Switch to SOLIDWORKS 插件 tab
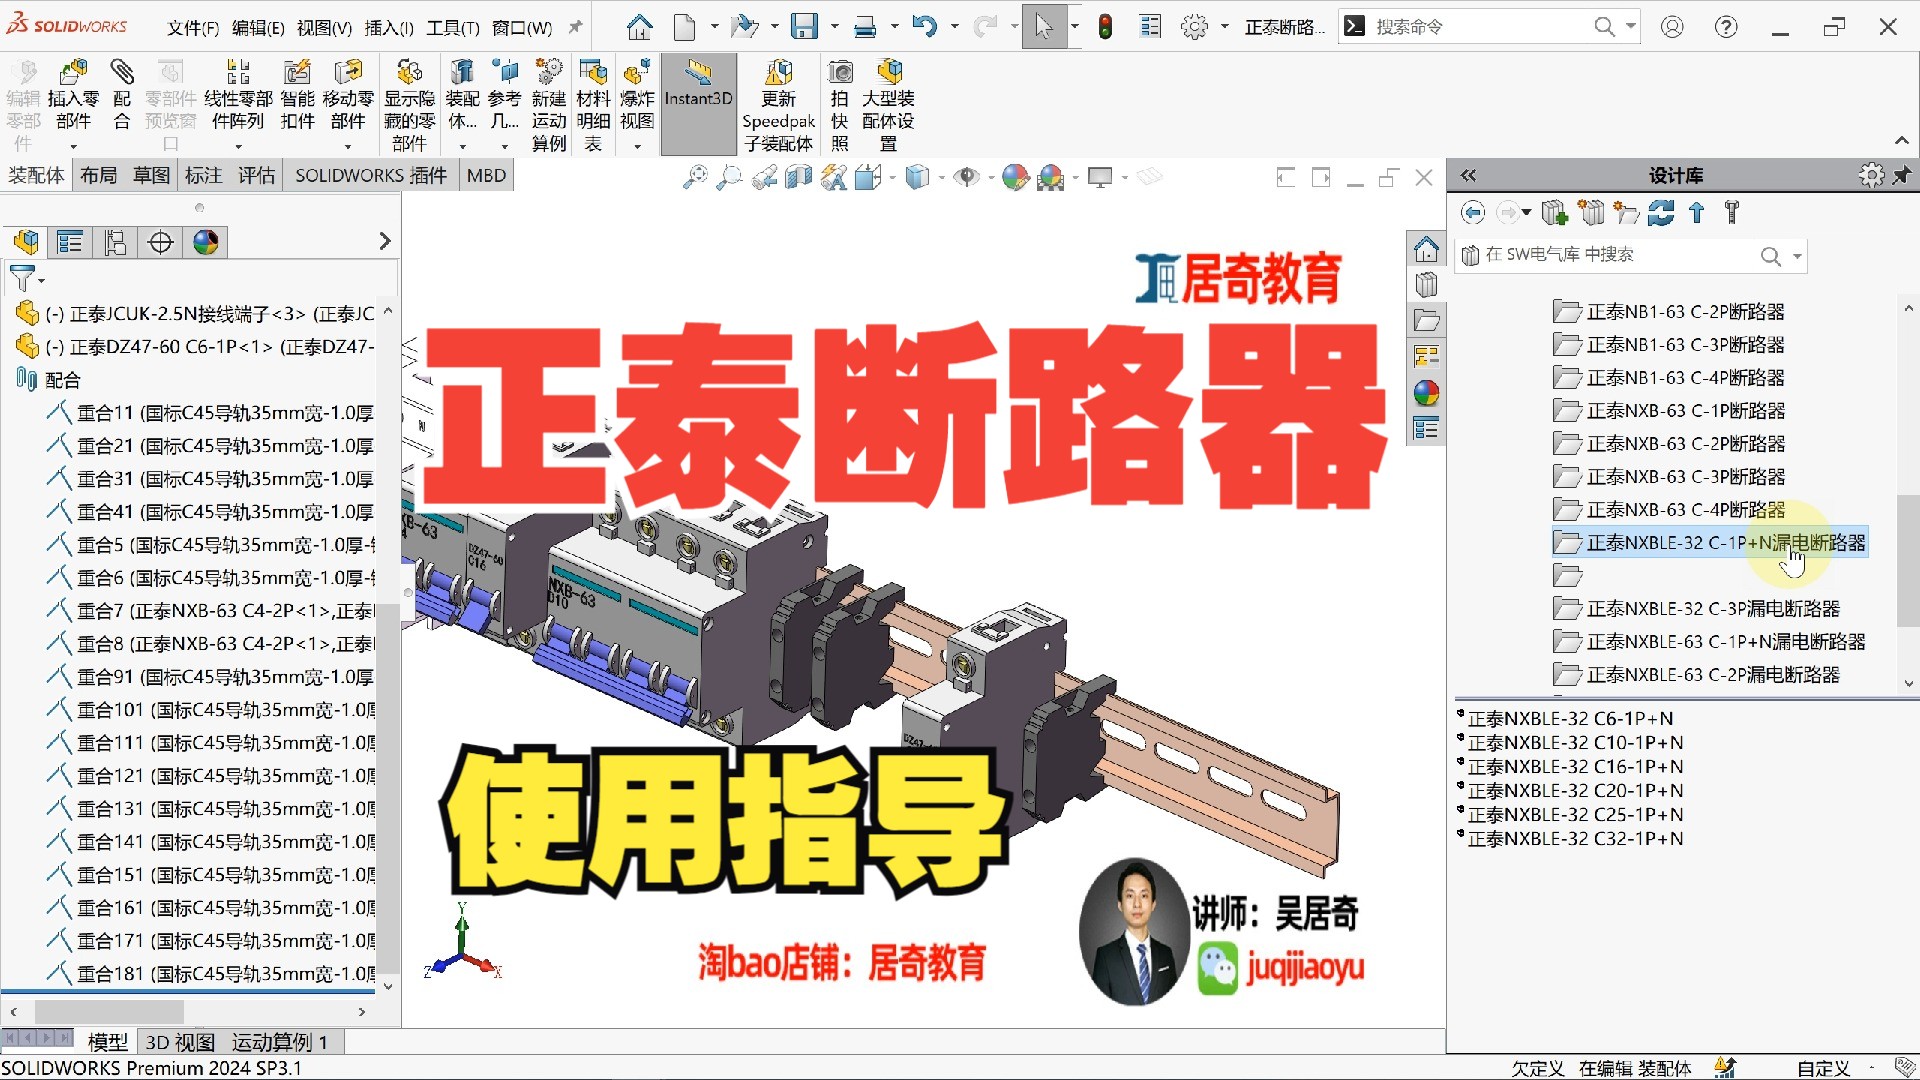Viewport: 1920px width, 1080px height. (x=371, y=175)
